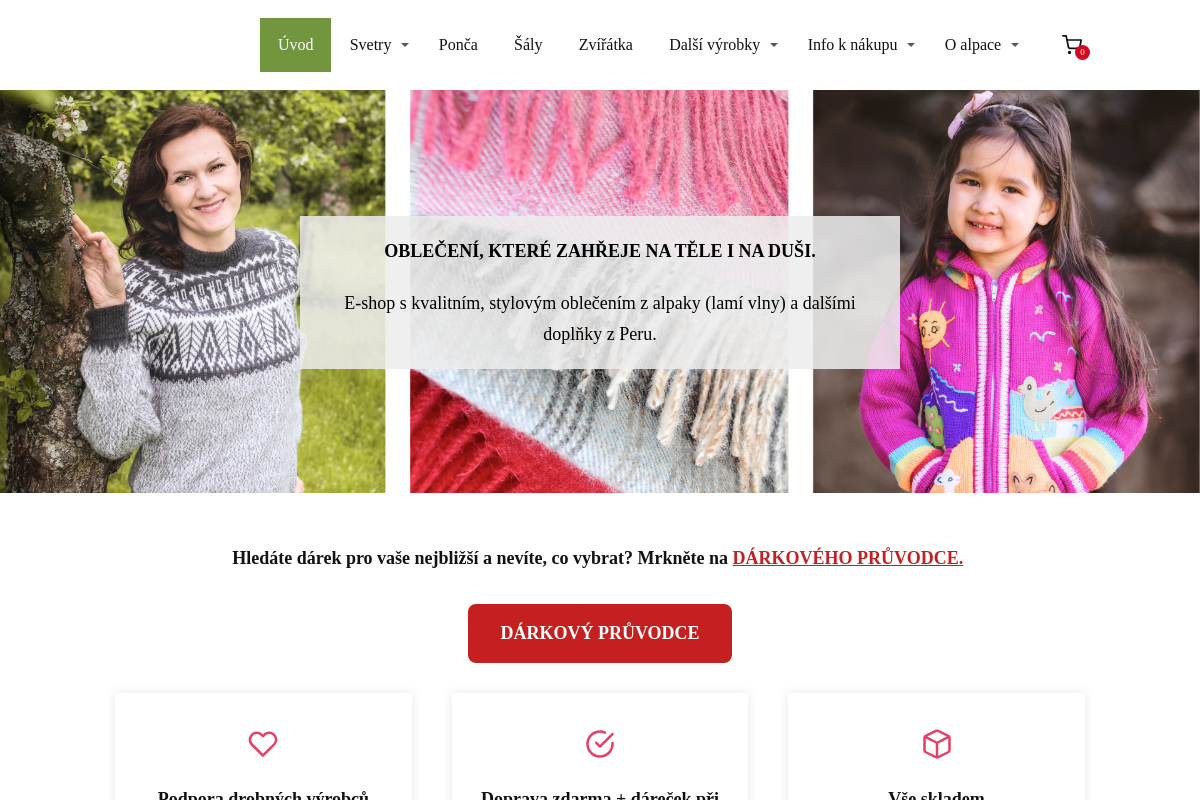This screenshot has height=800, width=1200.
Task: Expand the Další výrobky dropdown arrow
Action: (x=774, y=45)
